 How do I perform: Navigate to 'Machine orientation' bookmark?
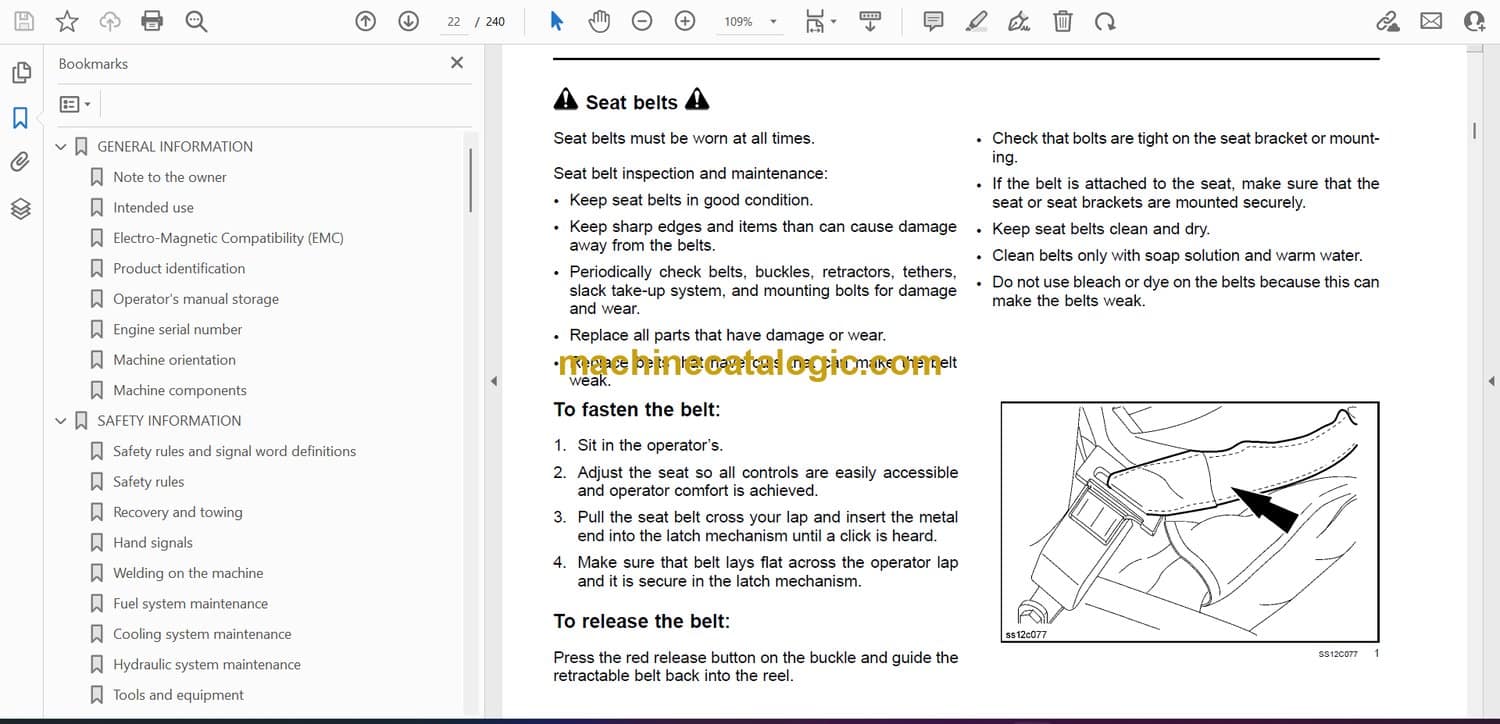(174, 360)
